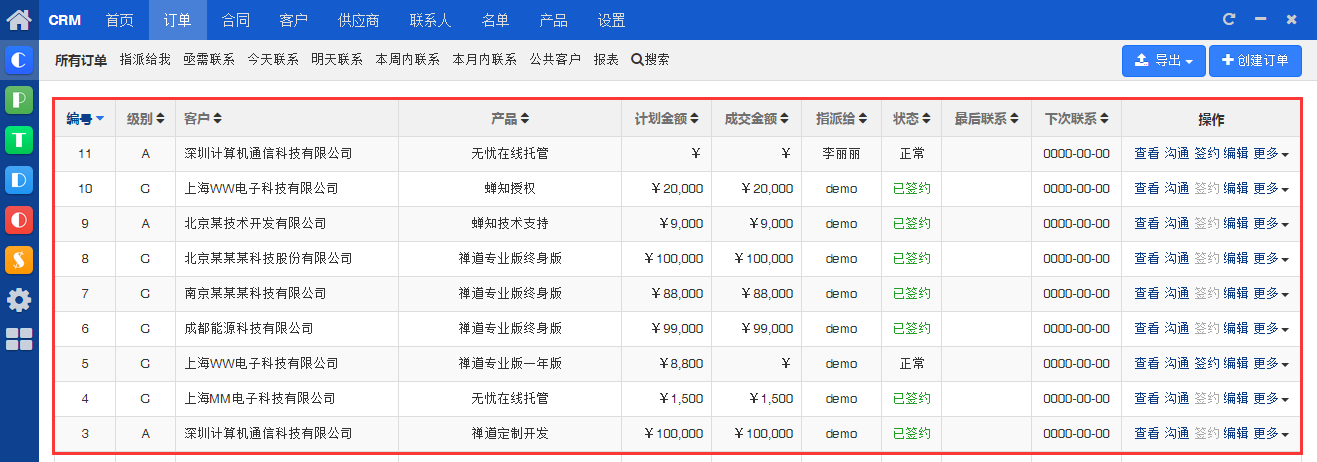Screen dimensions: 1317x462
Task: Open 搜索 search filter
Action: tap(650, 60)
